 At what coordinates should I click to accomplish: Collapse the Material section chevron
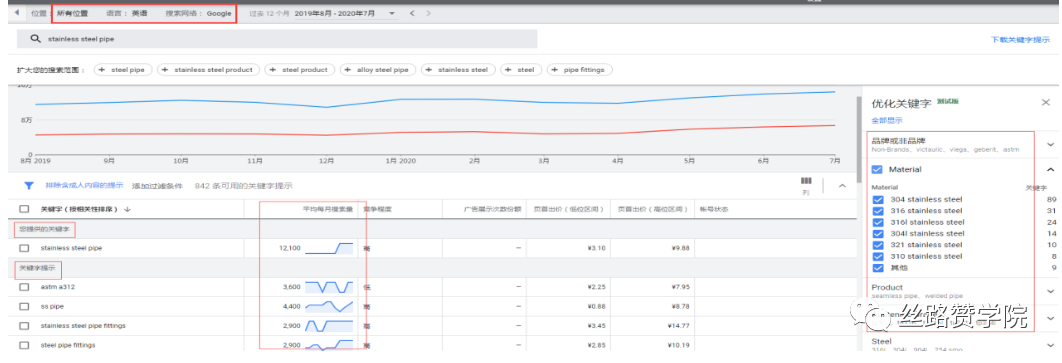pyautogui.click(x=1050, y=169)
